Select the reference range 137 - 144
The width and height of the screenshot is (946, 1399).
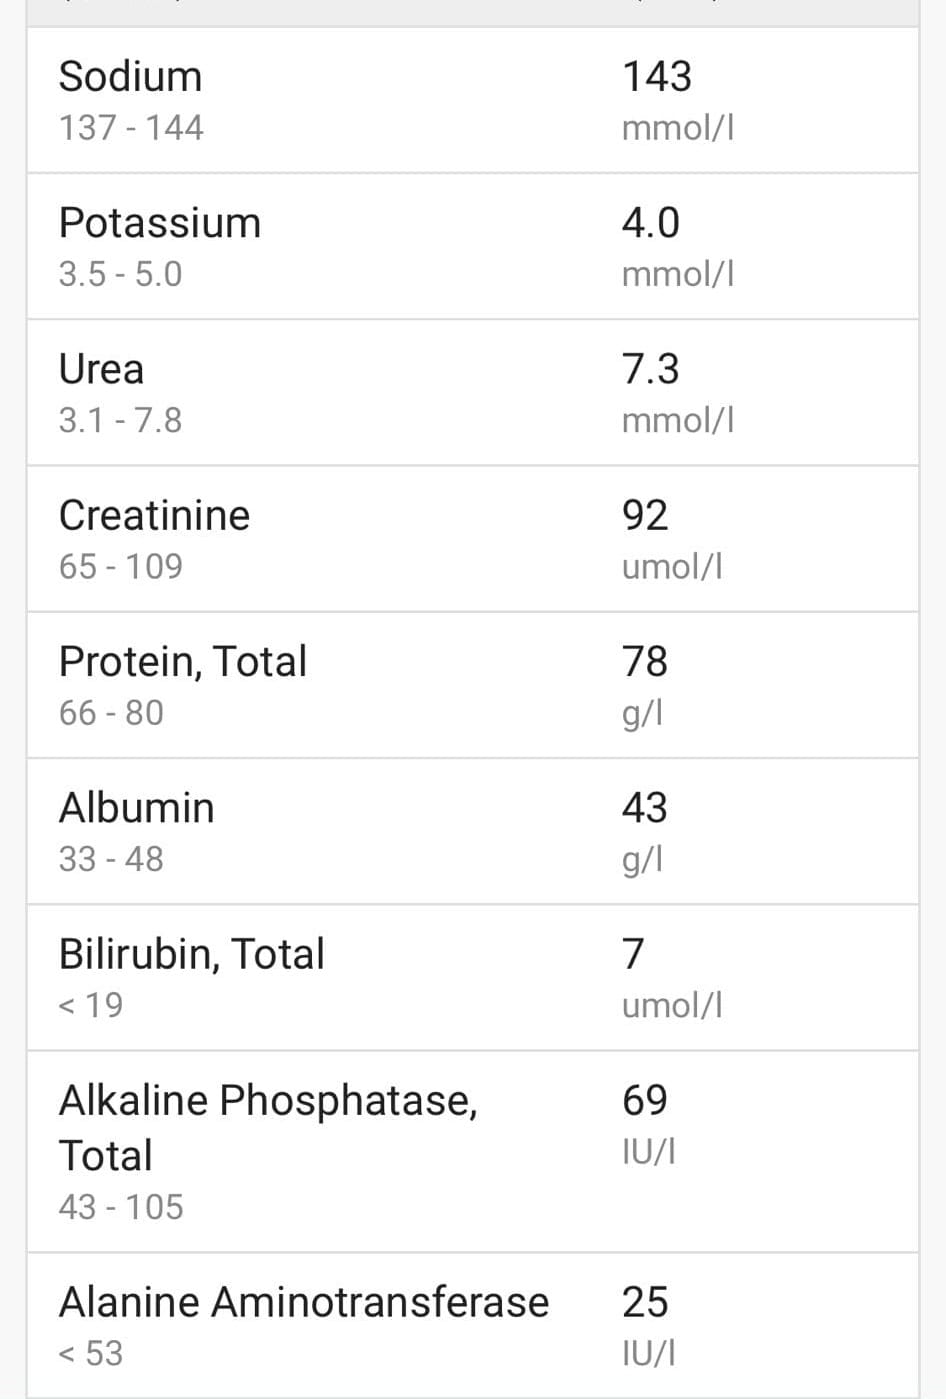pos(131,128)
